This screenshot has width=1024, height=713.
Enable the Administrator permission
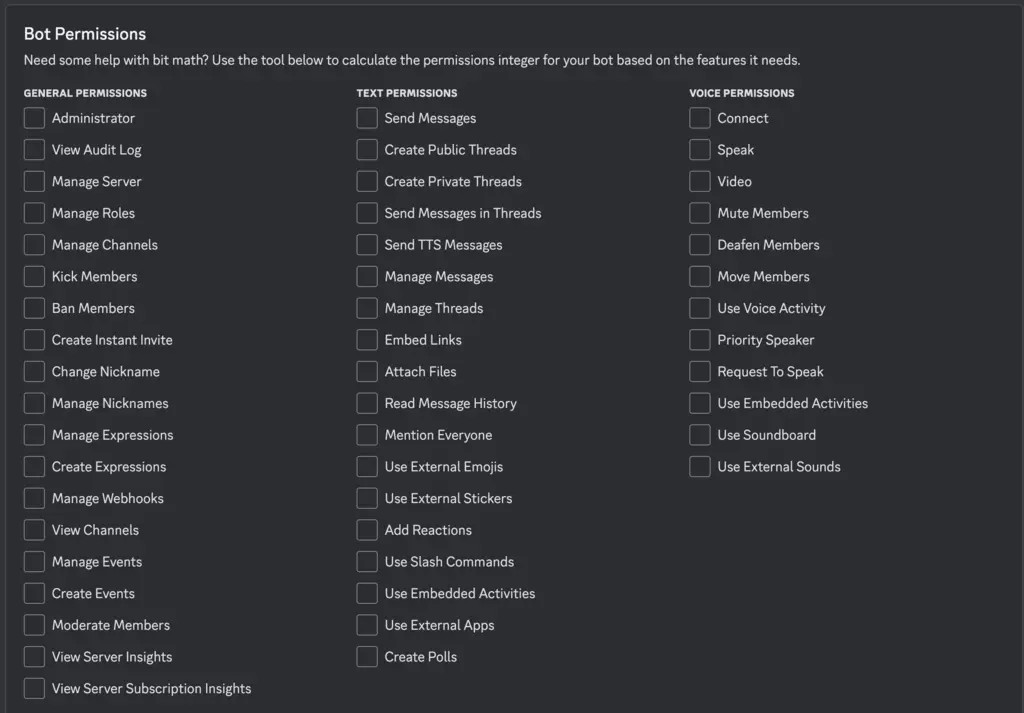tap(33, 118)
